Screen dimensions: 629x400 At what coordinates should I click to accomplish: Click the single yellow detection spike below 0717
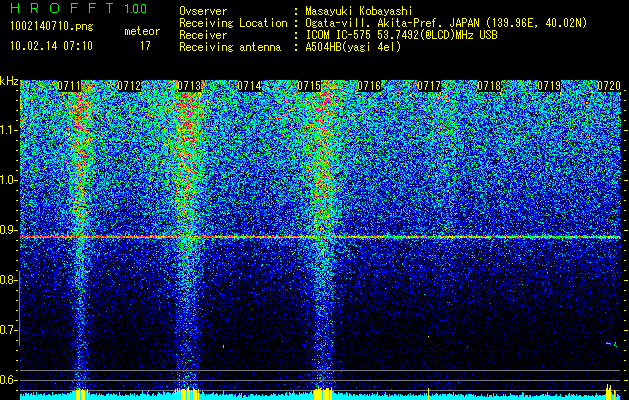pos(428,394)
